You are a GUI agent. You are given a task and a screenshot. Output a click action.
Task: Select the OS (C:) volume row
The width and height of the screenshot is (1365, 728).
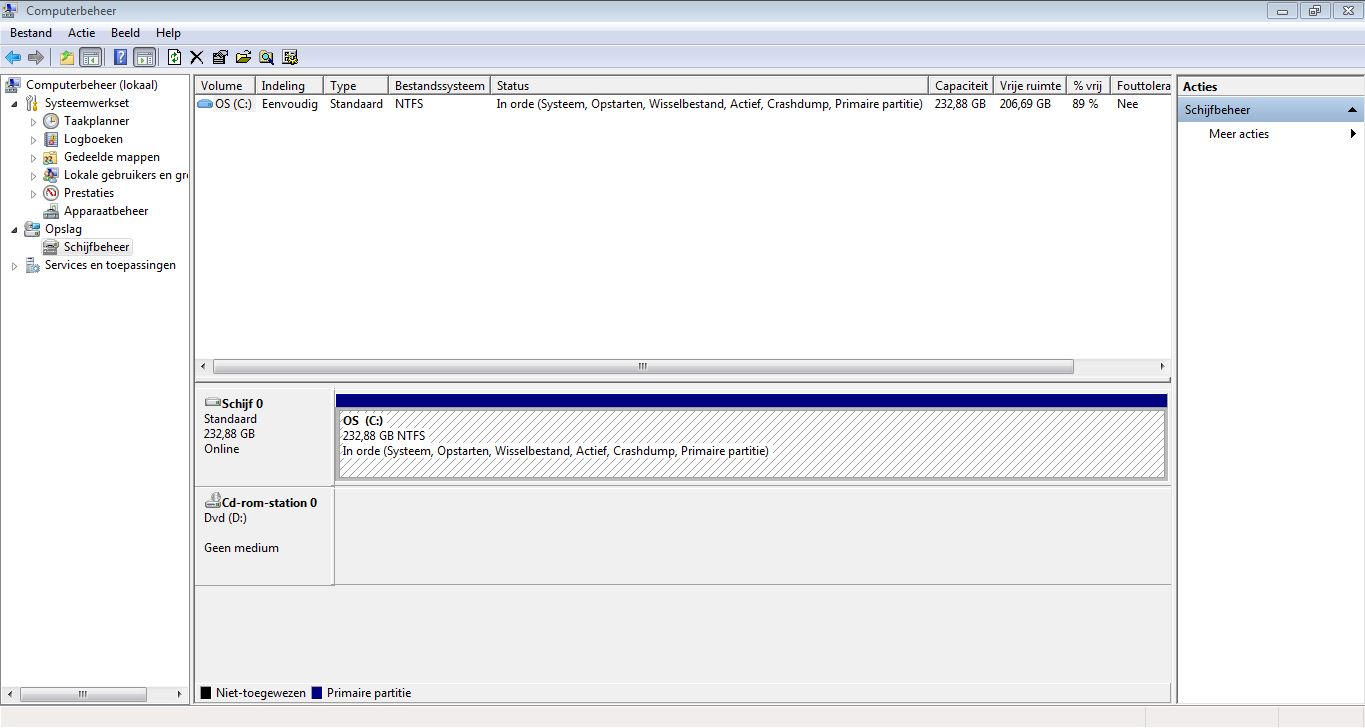pos(682,104)
